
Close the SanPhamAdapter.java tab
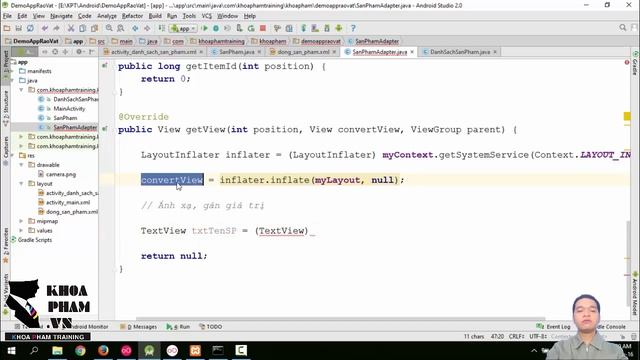point(412,52)
